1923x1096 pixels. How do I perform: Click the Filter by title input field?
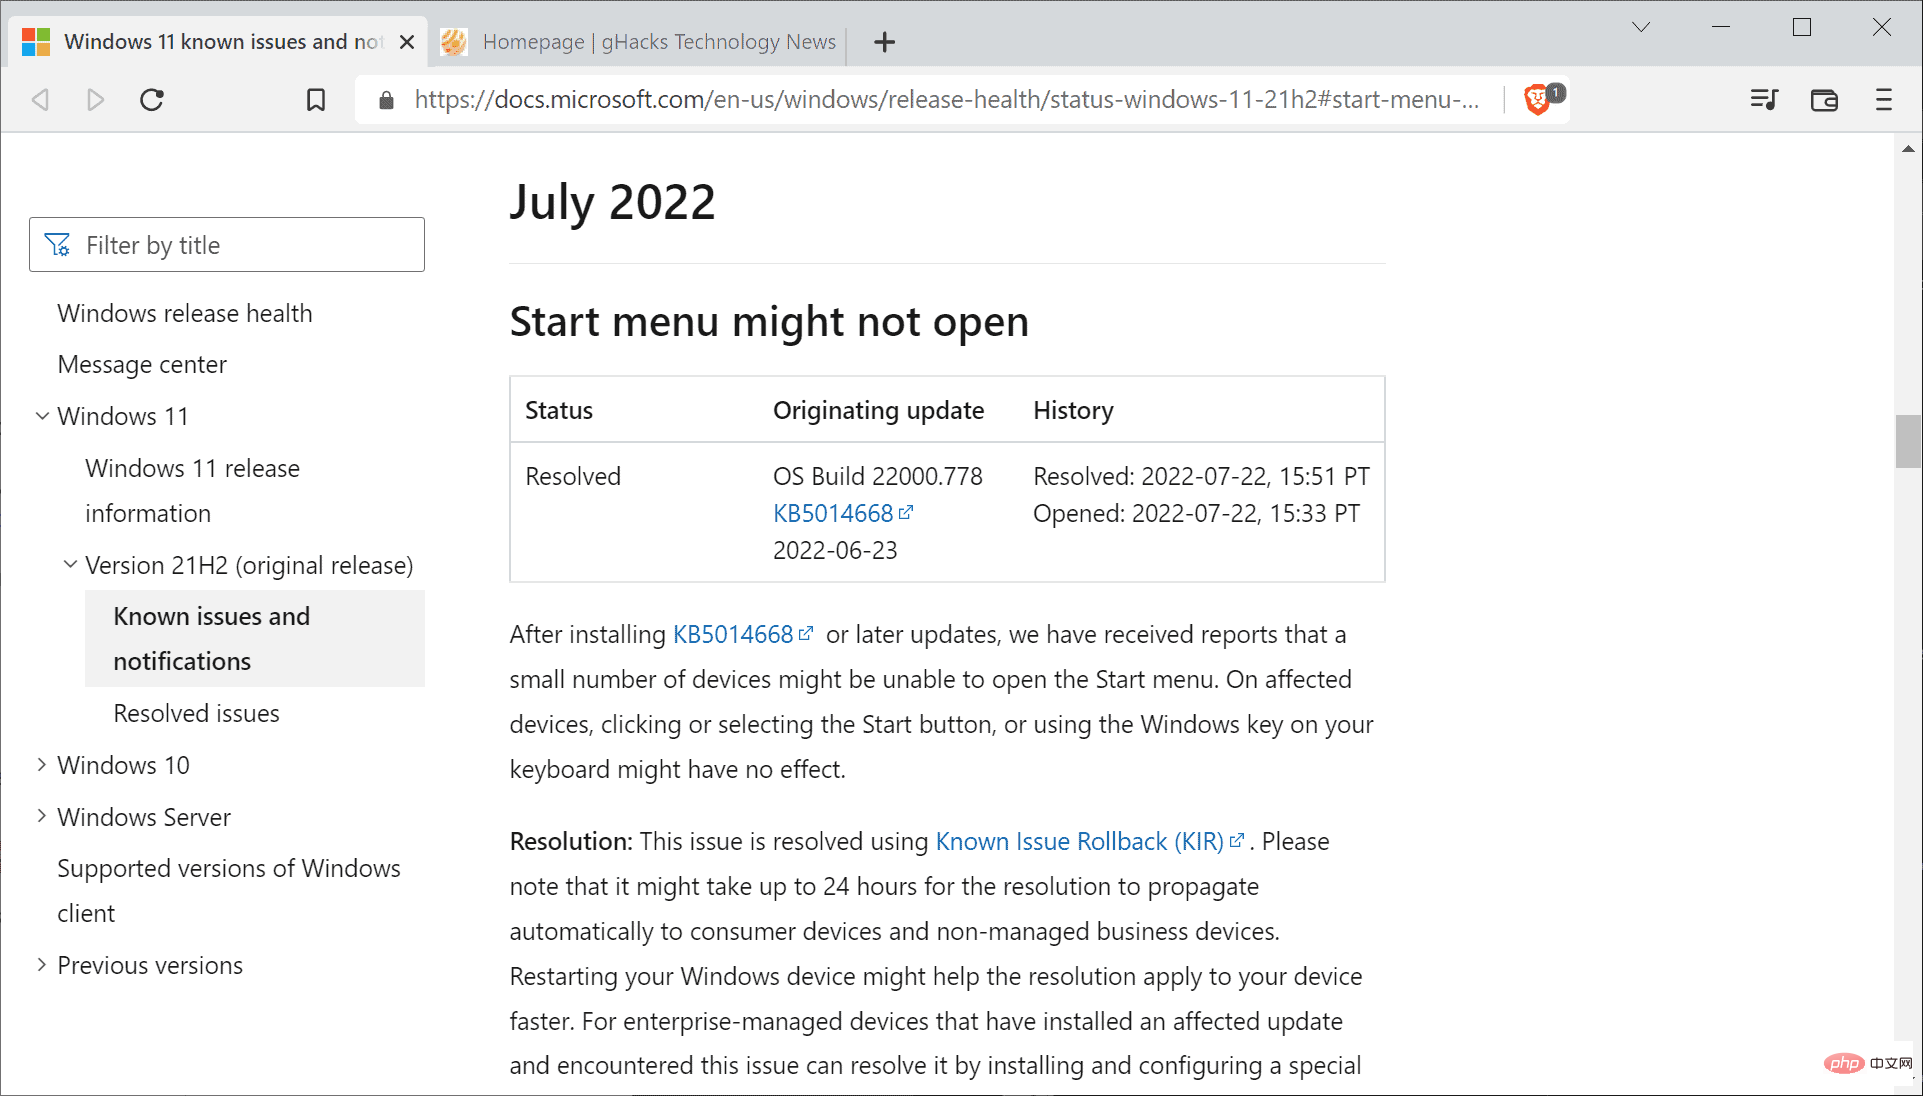[227, 243]
